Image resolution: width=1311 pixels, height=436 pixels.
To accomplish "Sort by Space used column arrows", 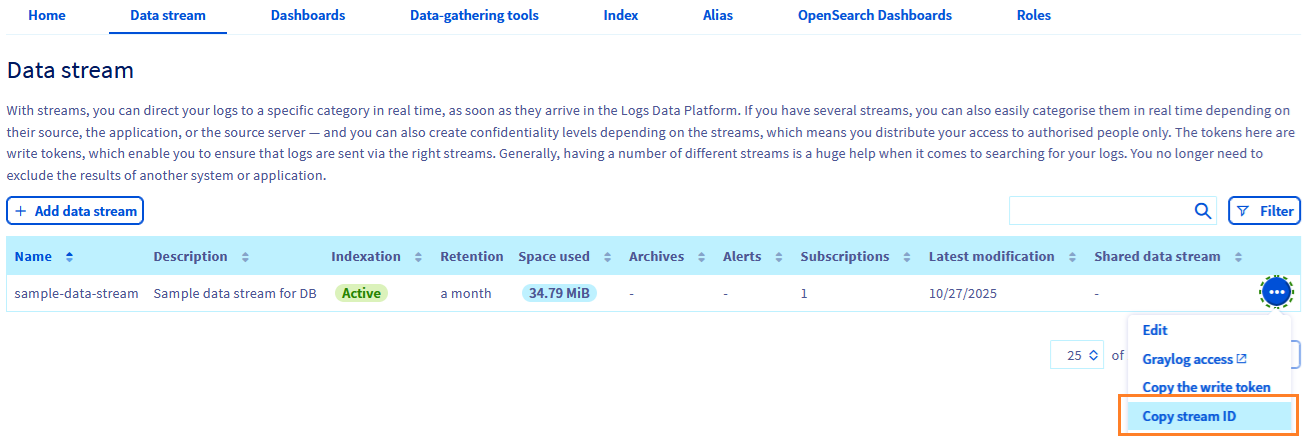I will pos(607,257).
